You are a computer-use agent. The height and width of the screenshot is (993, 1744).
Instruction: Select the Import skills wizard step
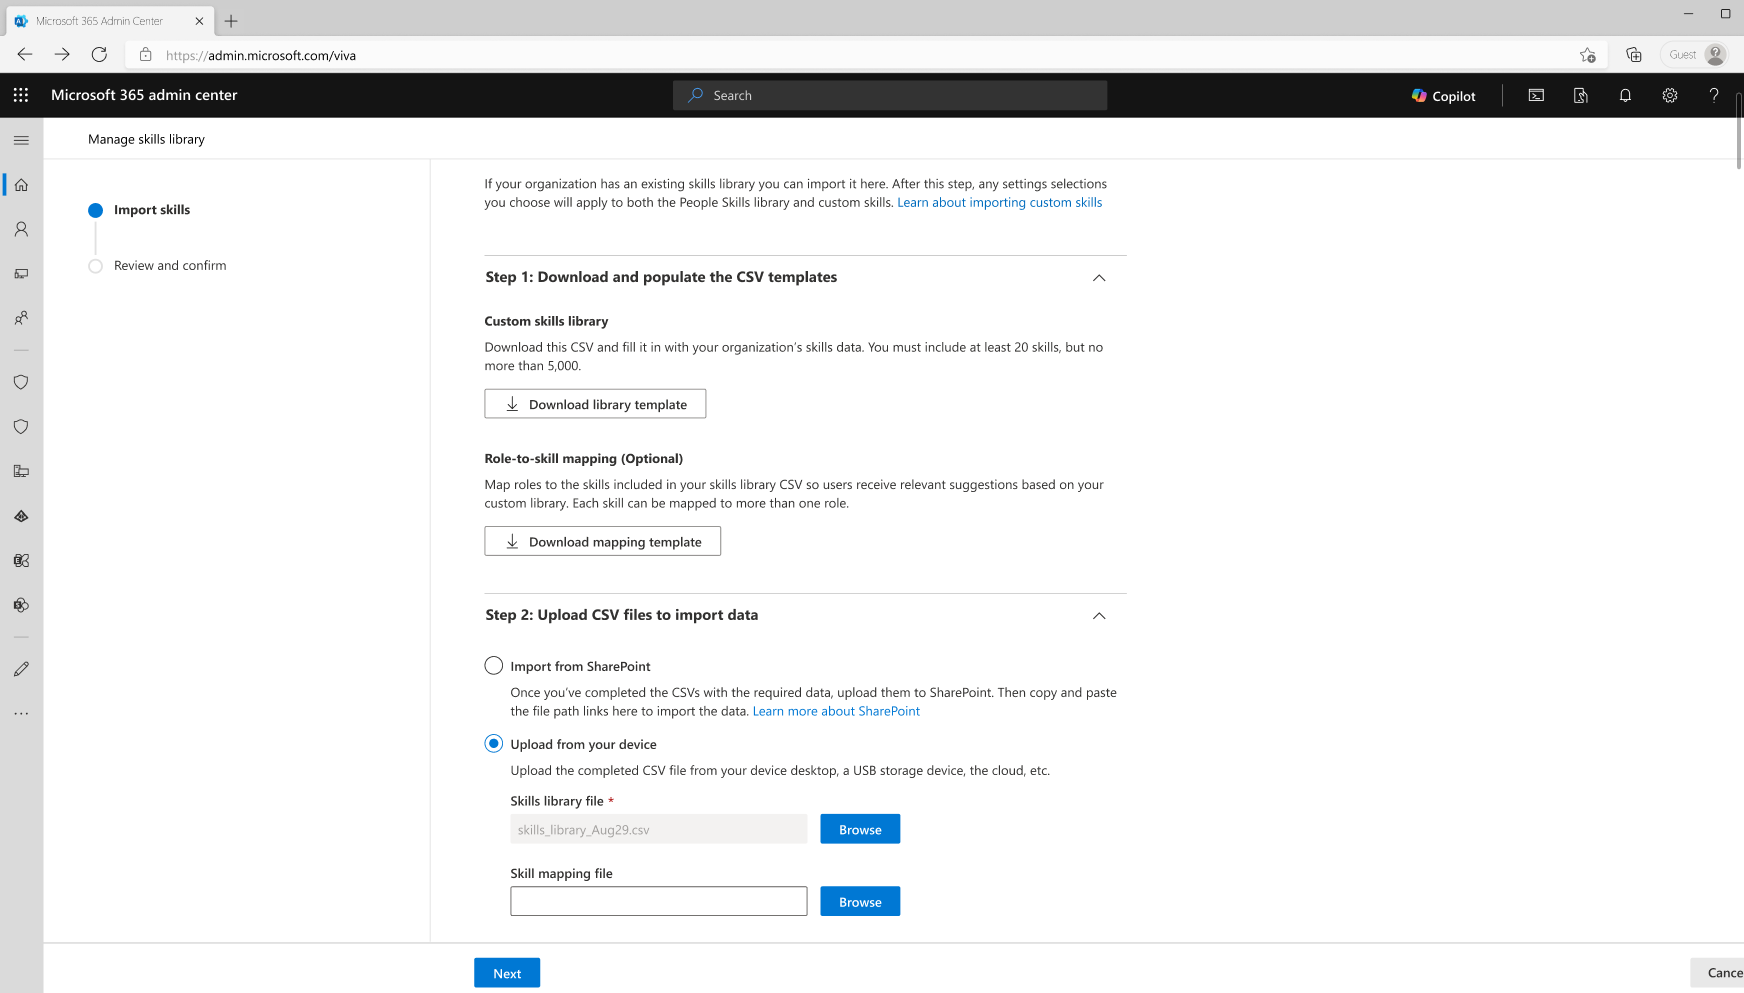tap(140, 210)
